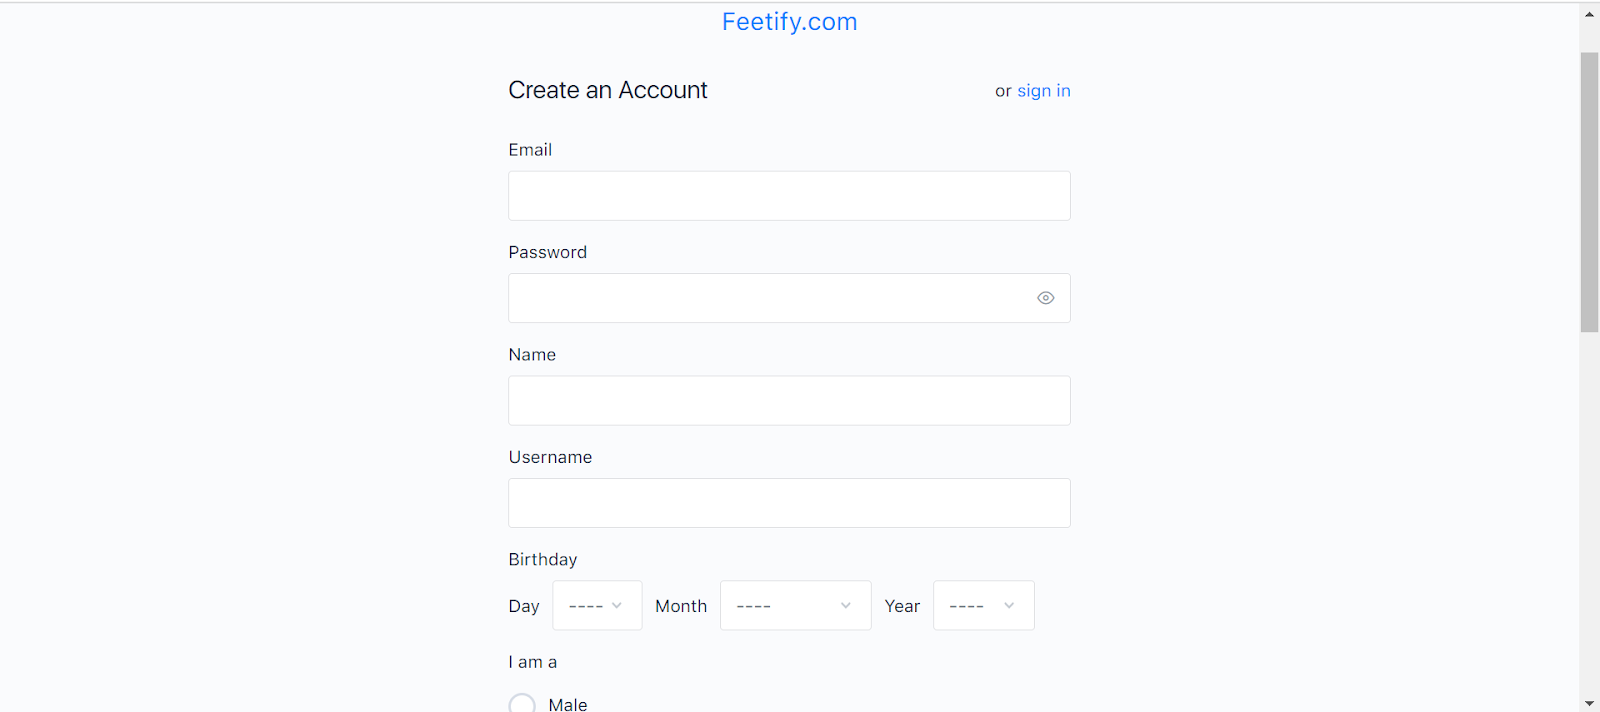Select the Name text box
The height and width of the screenshot is (712, 1600).
coord(789,401)
